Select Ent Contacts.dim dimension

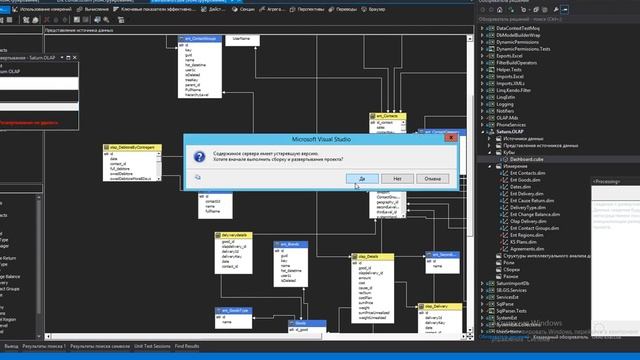click(x=527, y=173)
